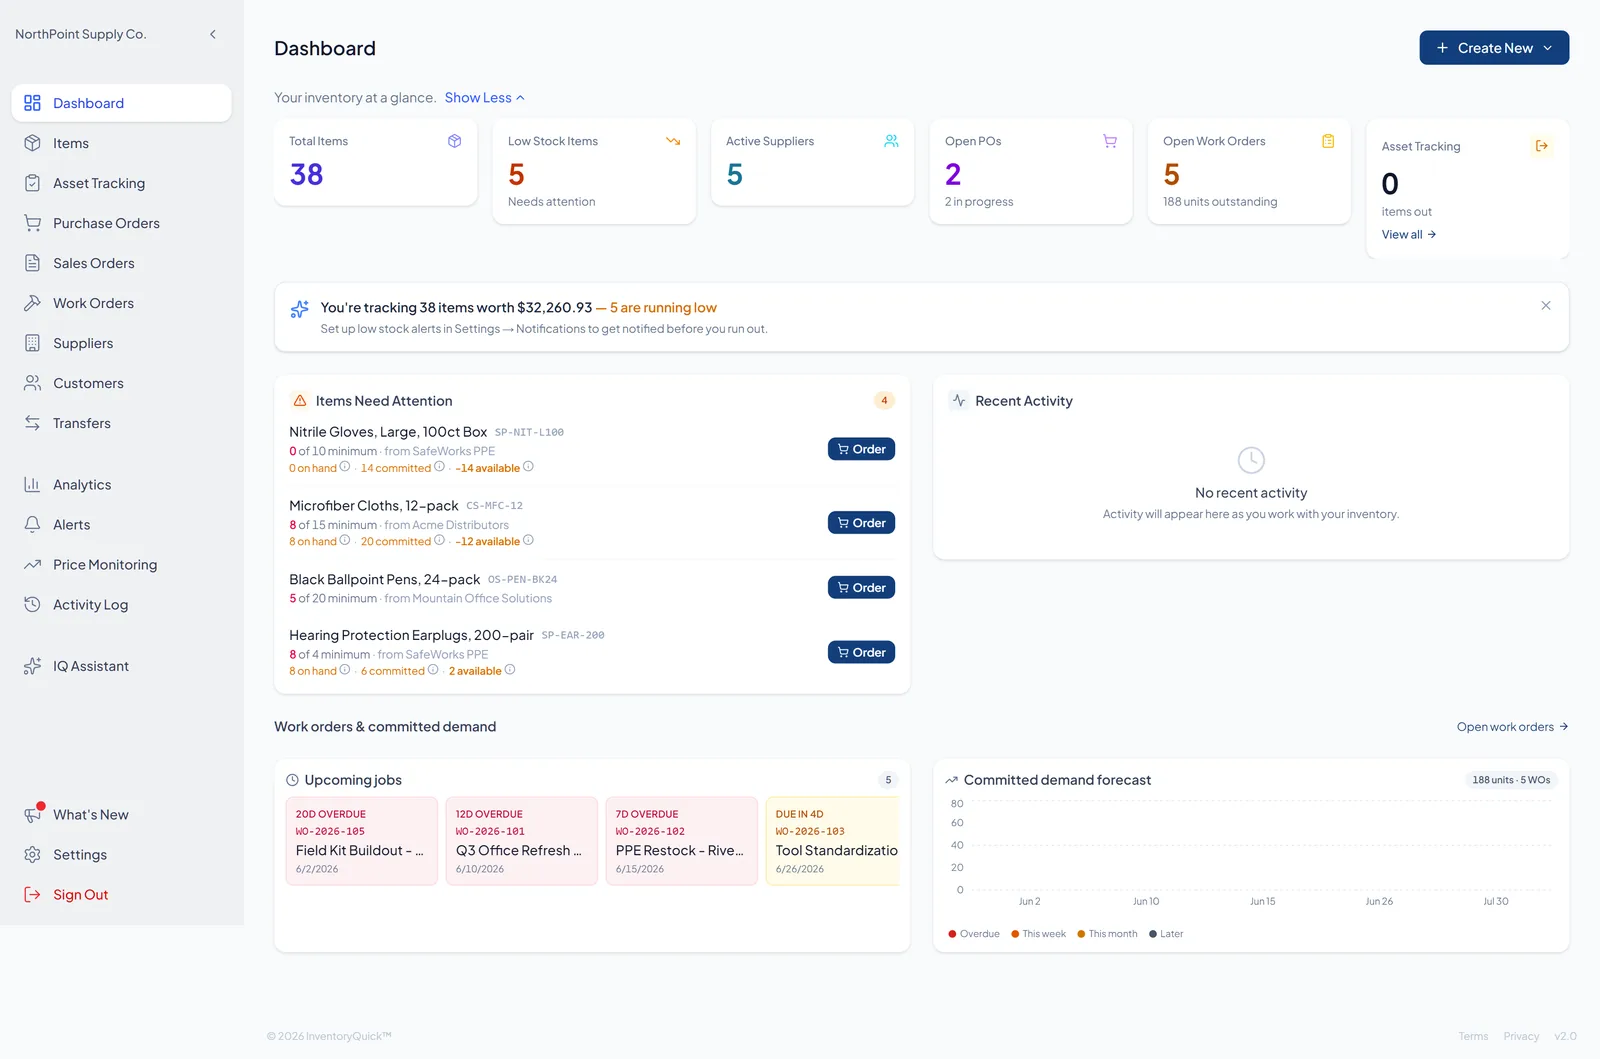Dismiss the inventory tracking banner
The width and height of the screenshot is (1600, 1059).
click(x=1546, y=305)
